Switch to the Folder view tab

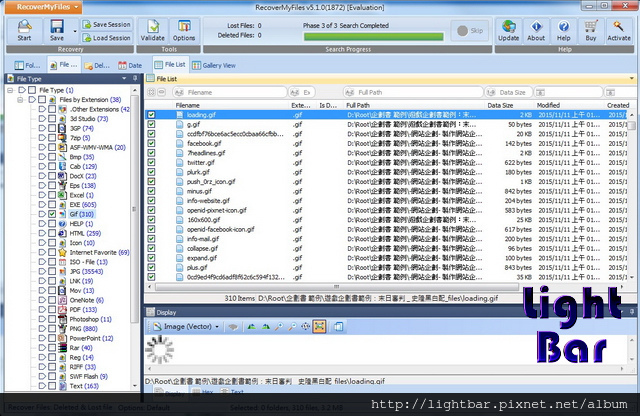pyautogui.click(x=27, y=65)
